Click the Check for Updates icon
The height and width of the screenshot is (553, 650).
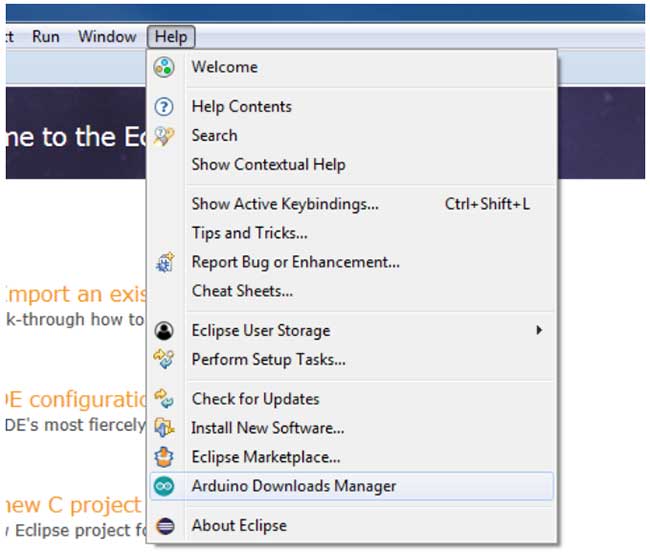coord(165,399)
